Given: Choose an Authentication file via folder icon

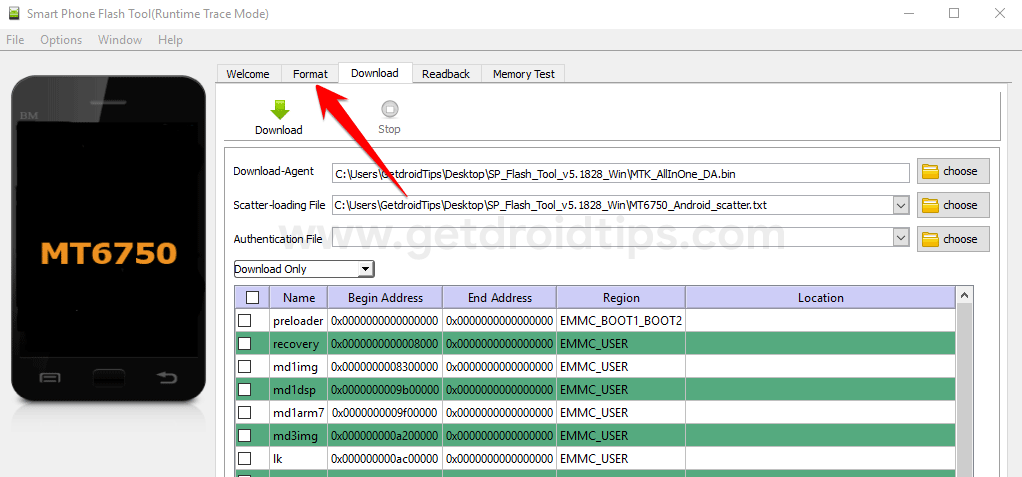Looking at the screenshot, I should point(930,239).
